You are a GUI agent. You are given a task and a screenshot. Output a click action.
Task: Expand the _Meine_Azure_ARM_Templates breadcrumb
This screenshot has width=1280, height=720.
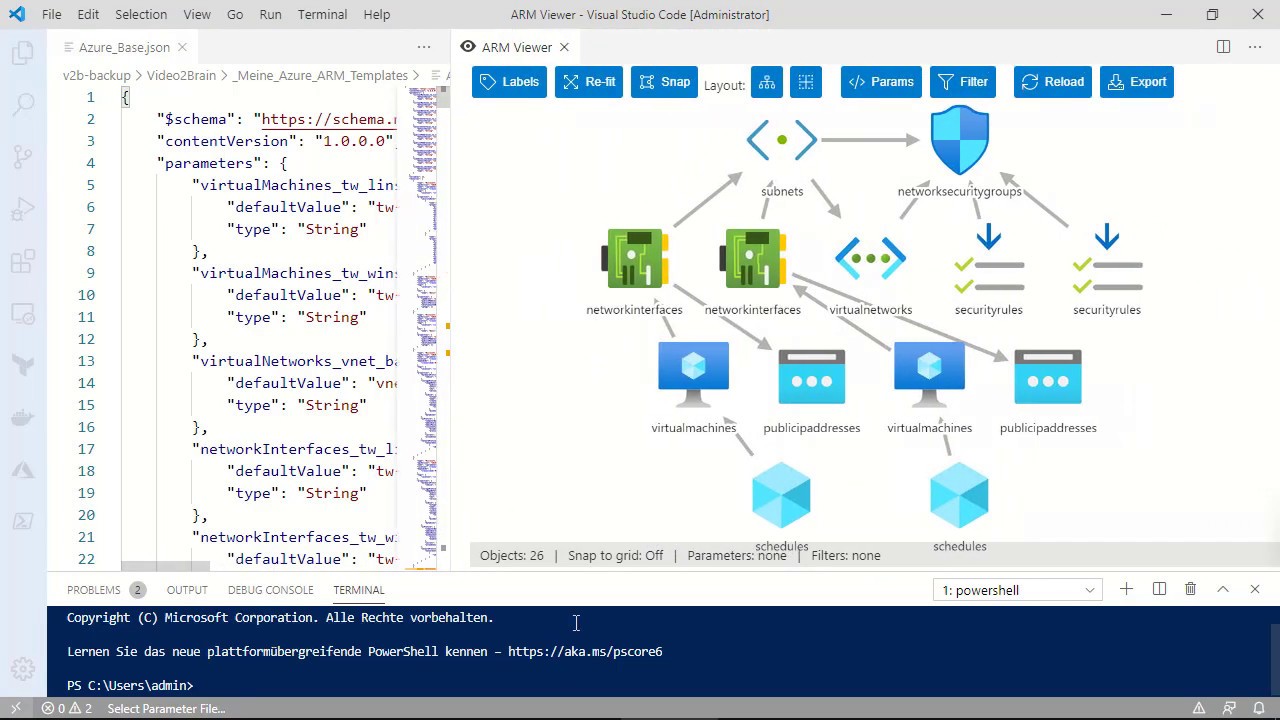pos(320,75)
